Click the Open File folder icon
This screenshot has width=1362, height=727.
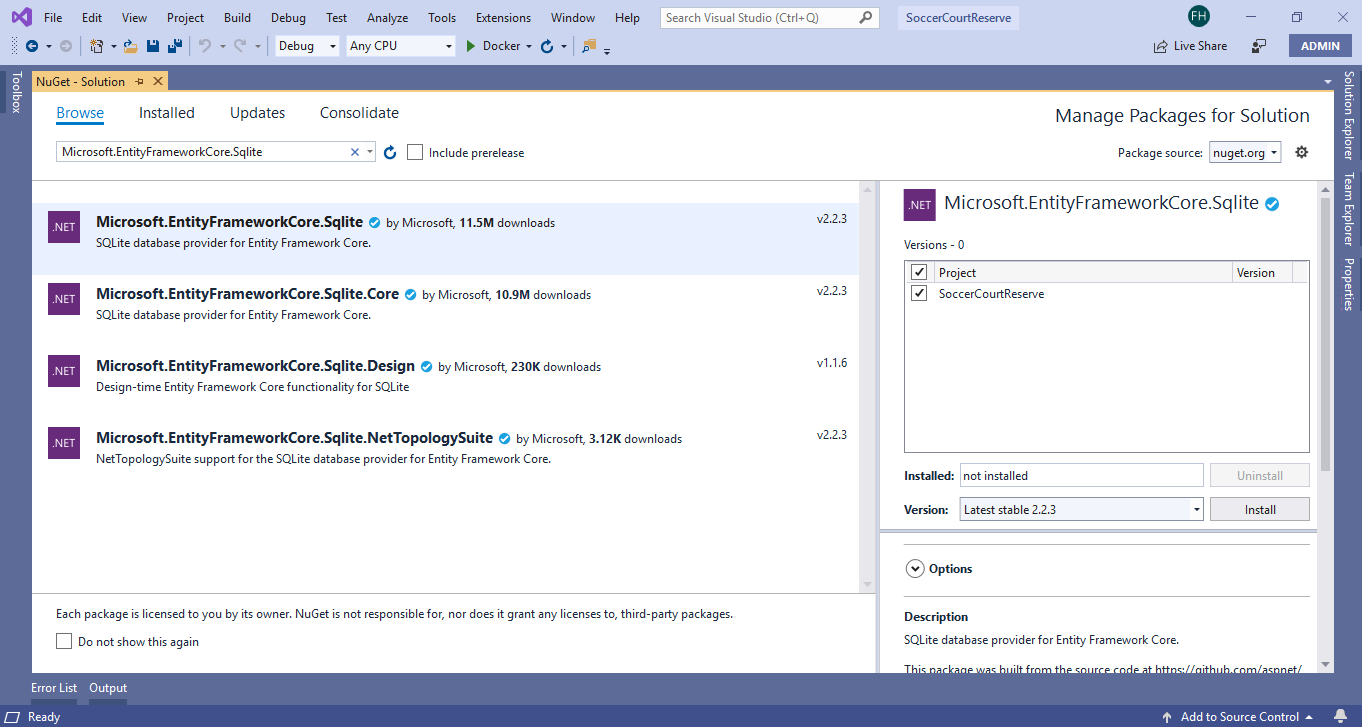[x=132, y=46]
